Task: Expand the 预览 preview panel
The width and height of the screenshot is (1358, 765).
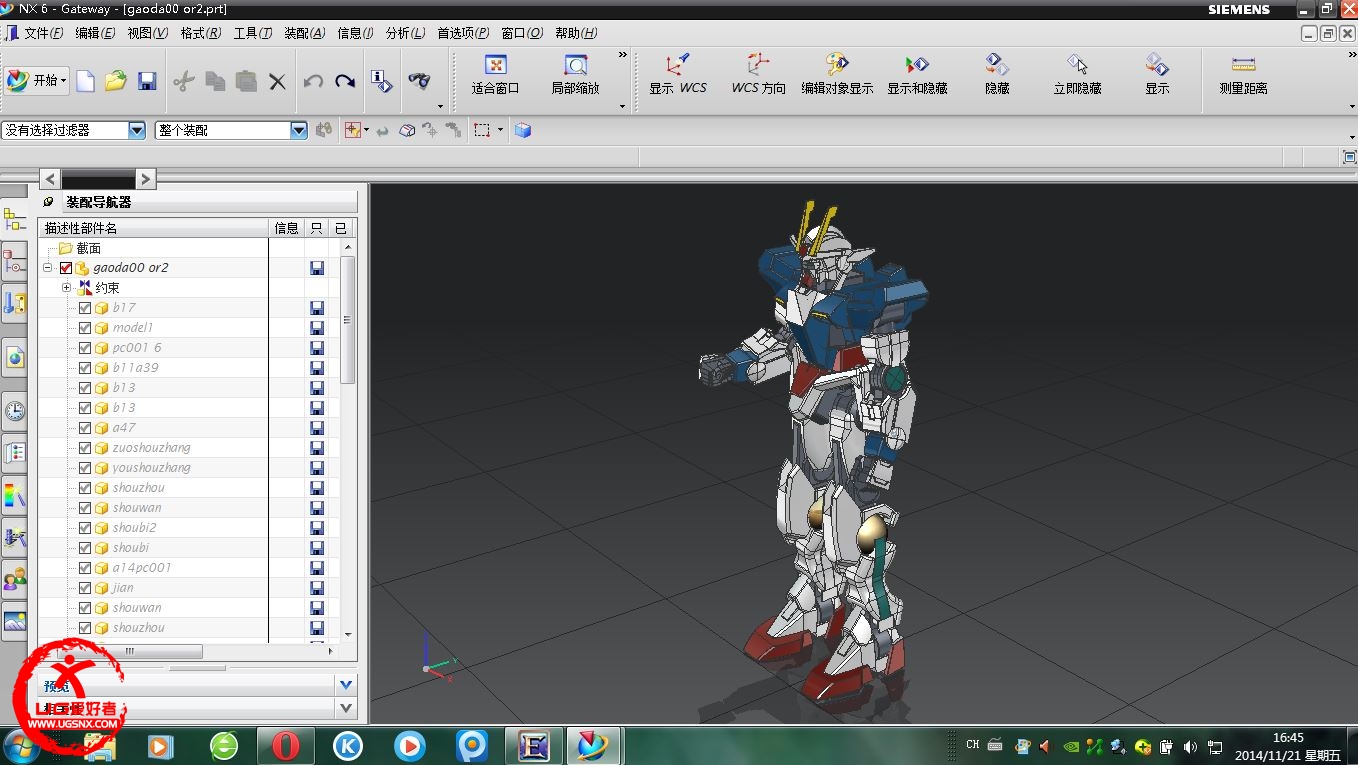Action: 346,685
